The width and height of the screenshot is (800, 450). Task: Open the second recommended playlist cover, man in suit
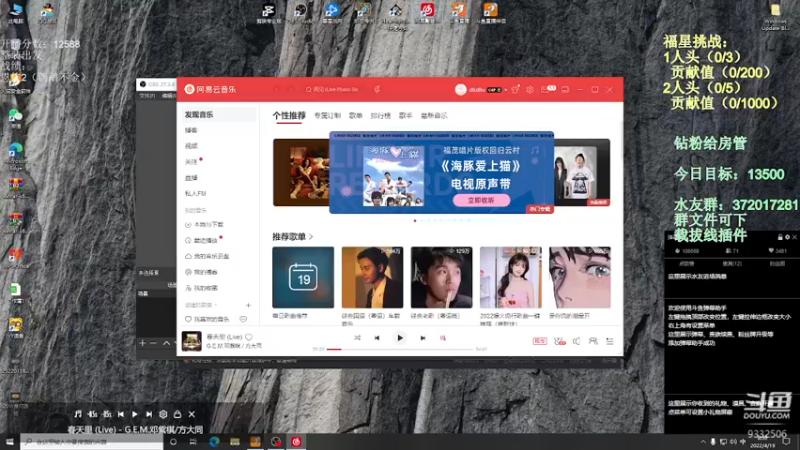(372, 278)
